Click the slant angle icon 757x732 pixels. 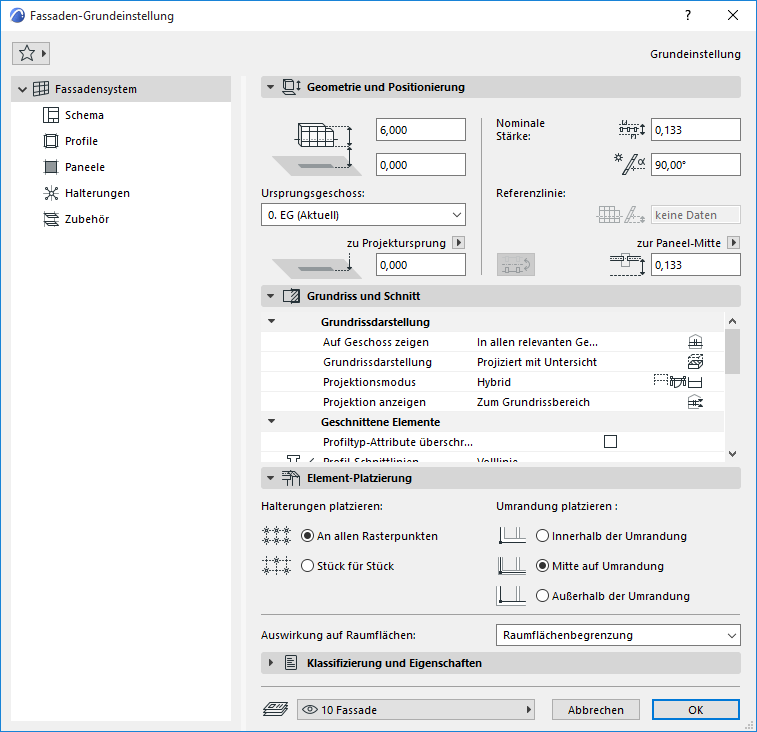pos(630,165)
